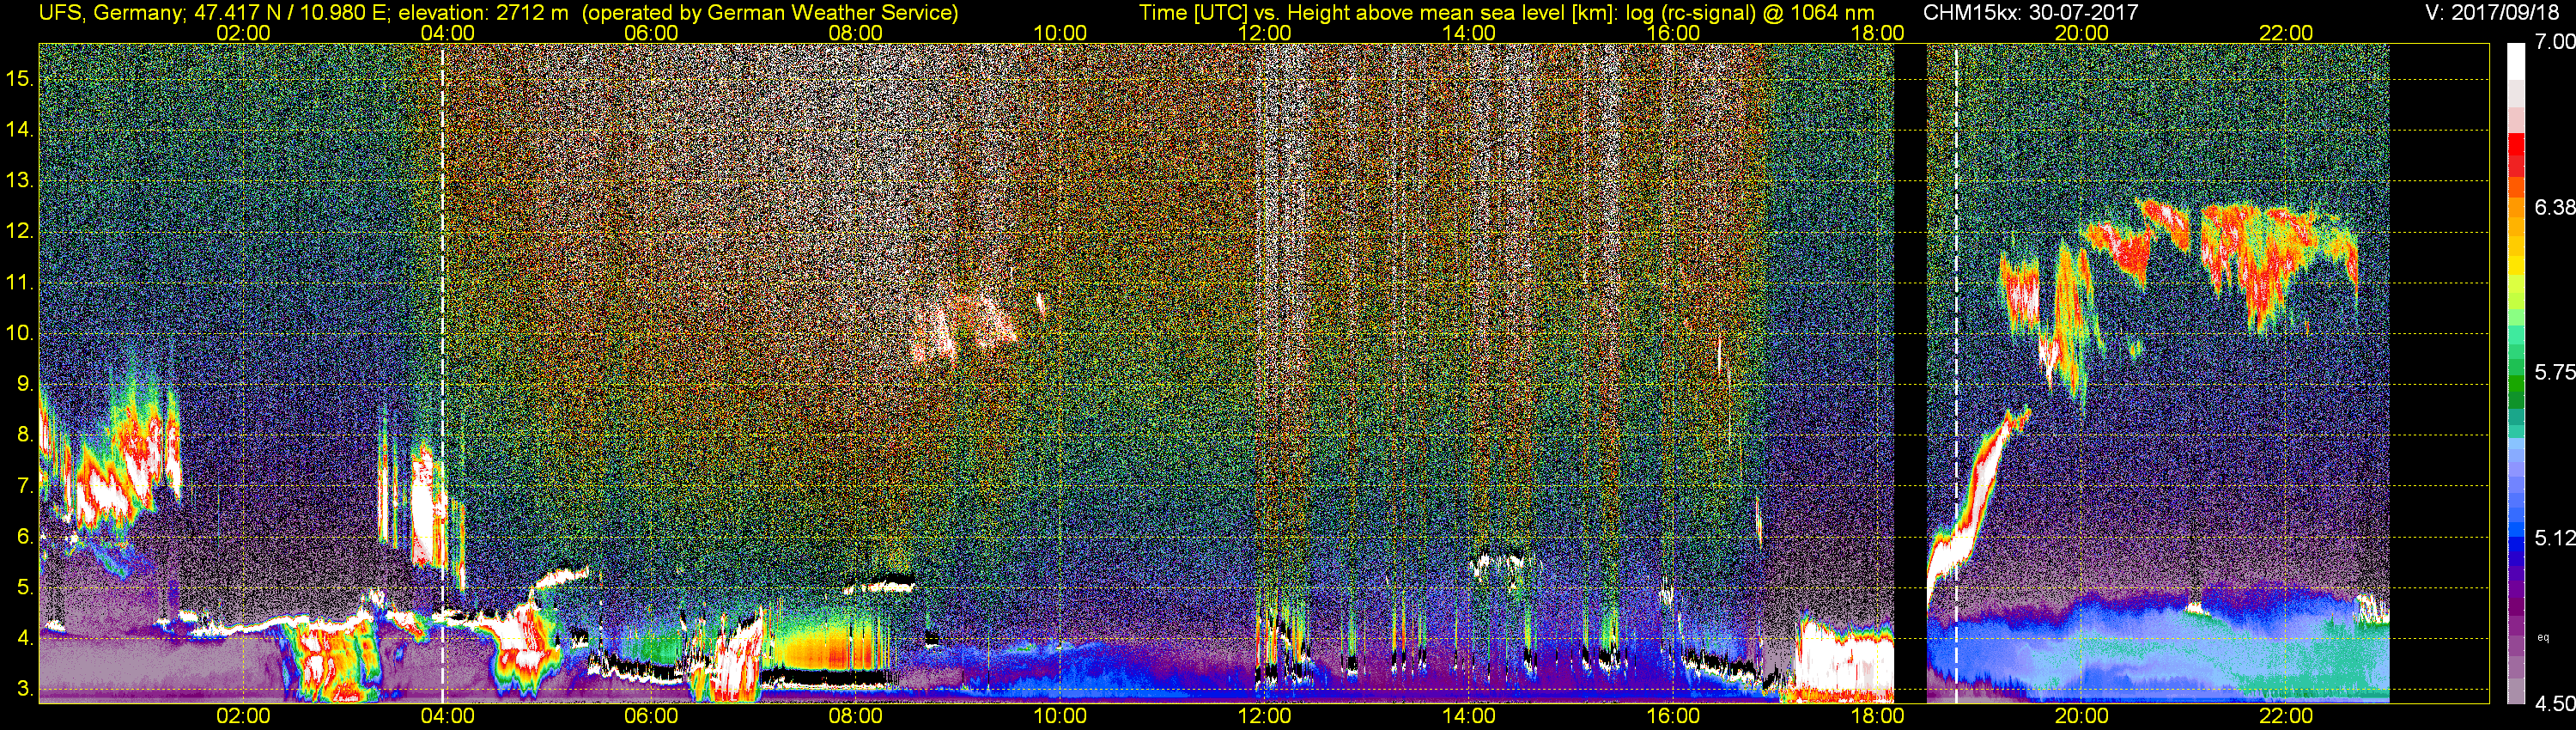Click the colorbar value '7.00'
The width and height of the screenshot is (2576, 730).
(x=2555, y=42)
